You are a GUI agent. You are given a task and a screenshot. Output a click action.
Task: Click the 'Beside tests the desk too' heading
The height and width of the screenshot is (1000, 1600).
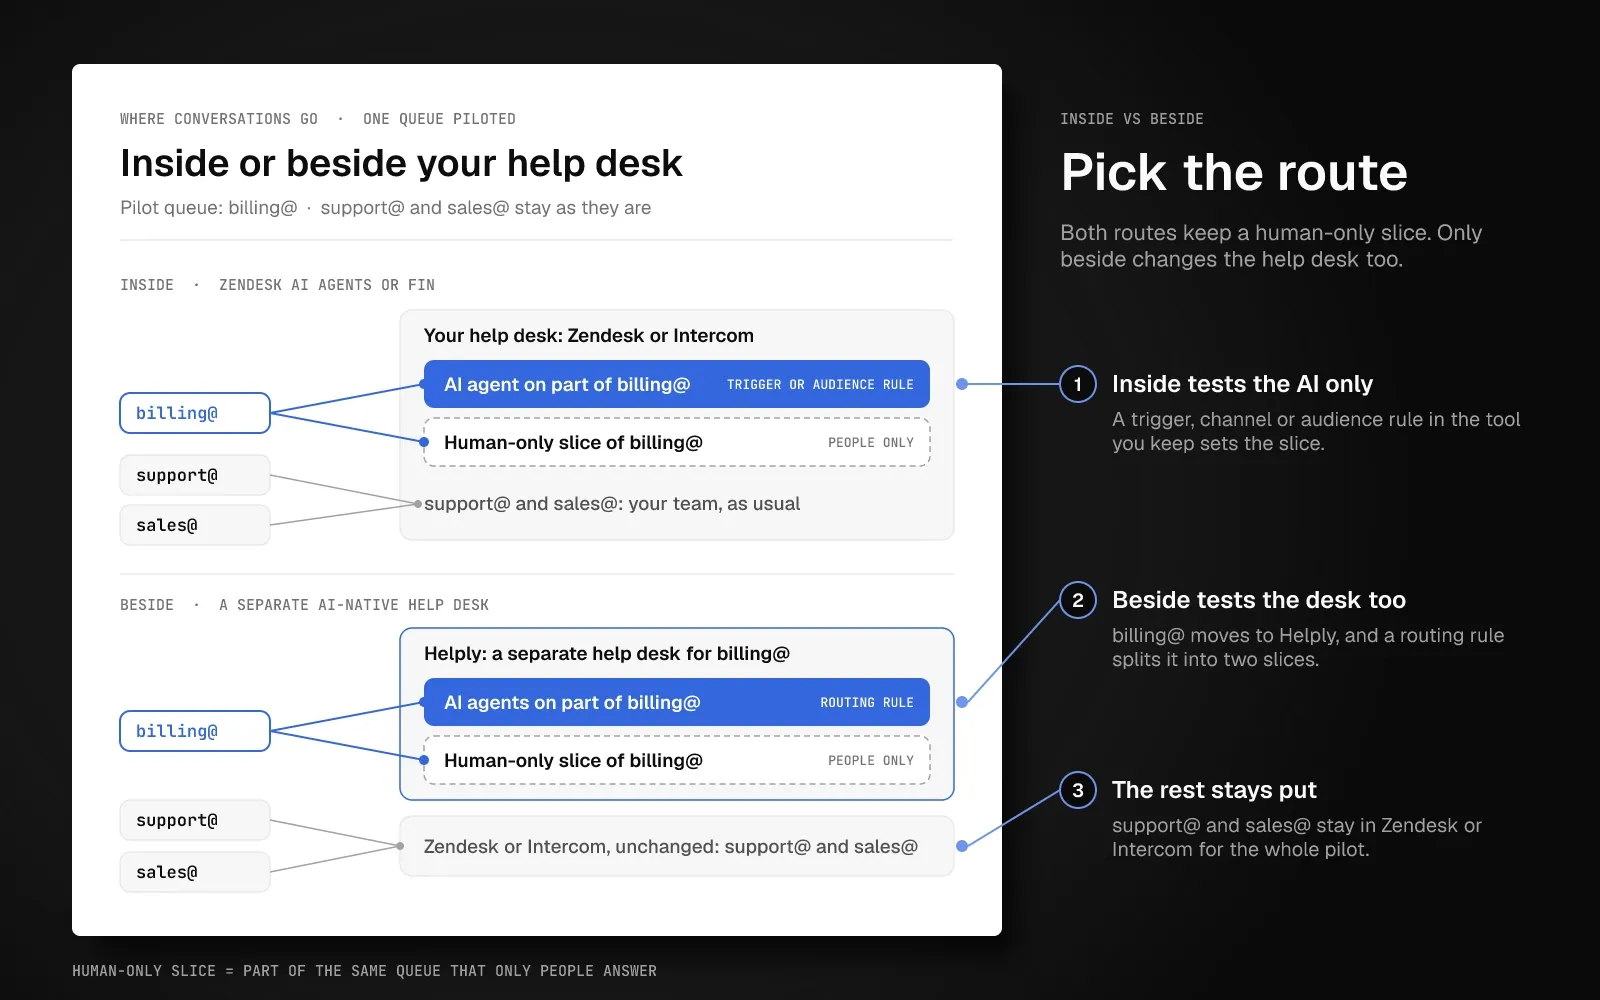(x=1259, y=600)
